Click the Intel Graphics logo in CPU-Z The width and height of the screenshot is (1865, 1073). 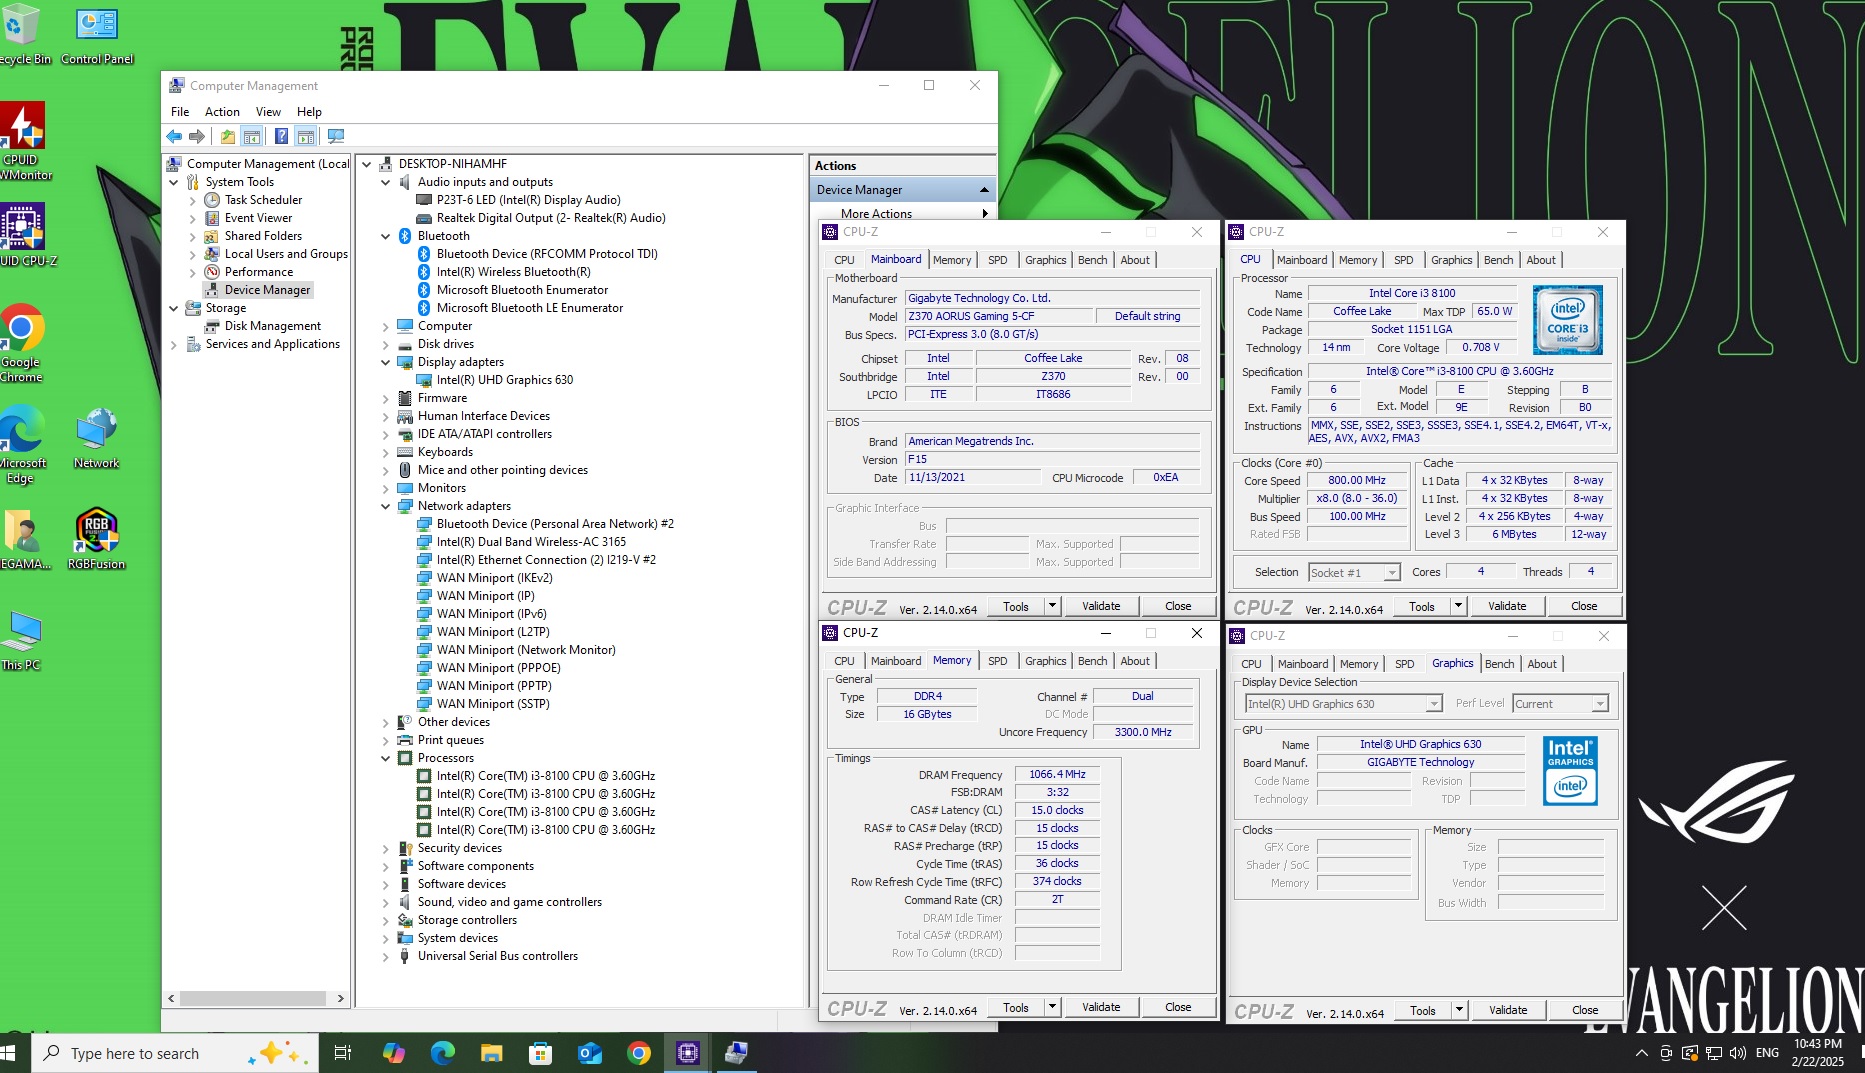click(x=1570, y=771)
